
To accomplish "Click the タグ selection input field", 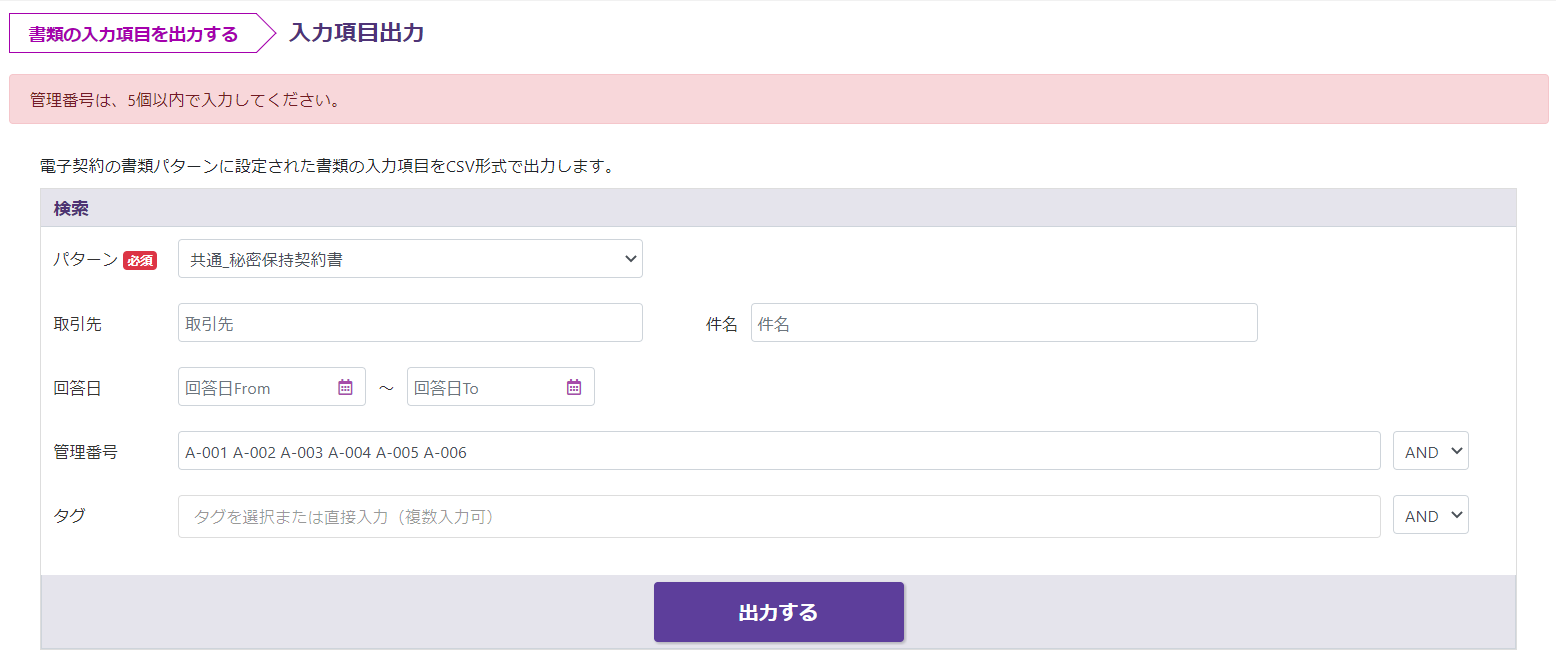I will coord(779,516).
